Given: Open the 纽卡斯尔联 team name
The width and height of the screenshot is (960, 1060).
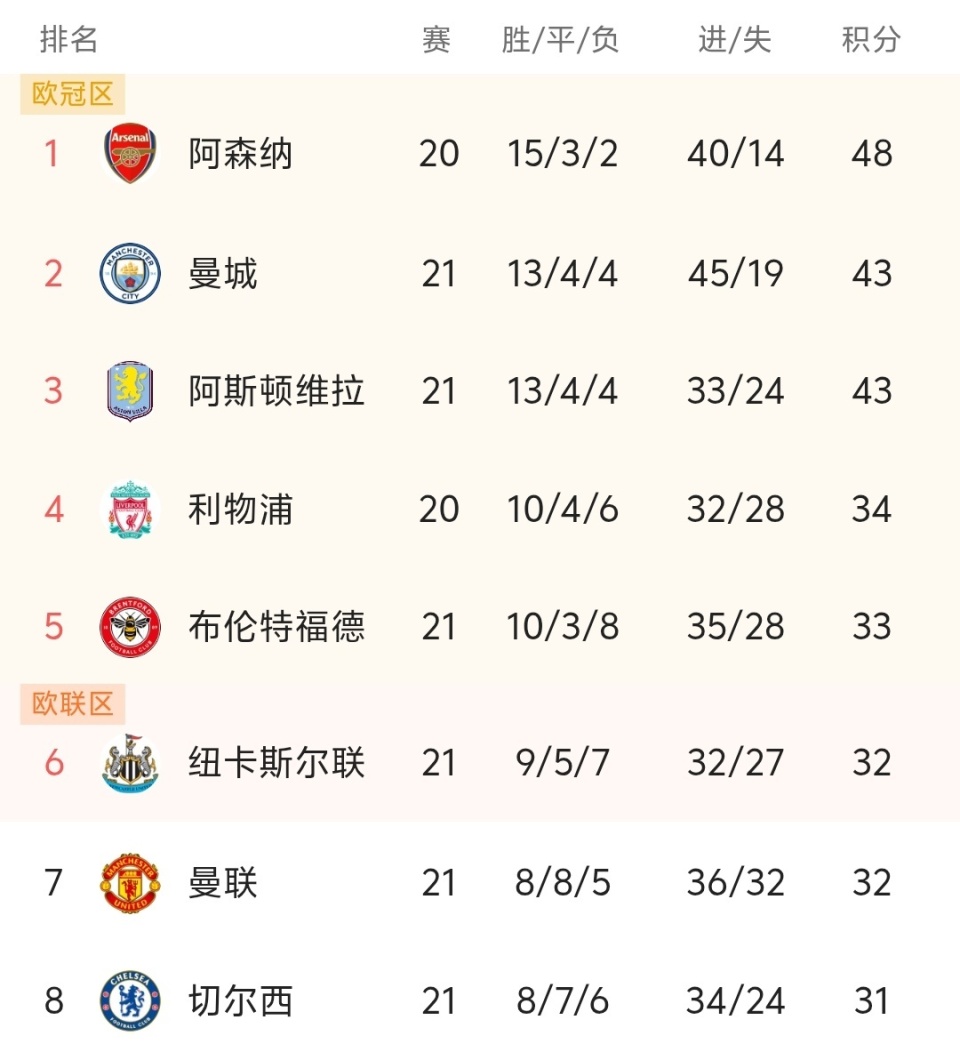Looking at the screenshot, I should click(x=276, y=763).
